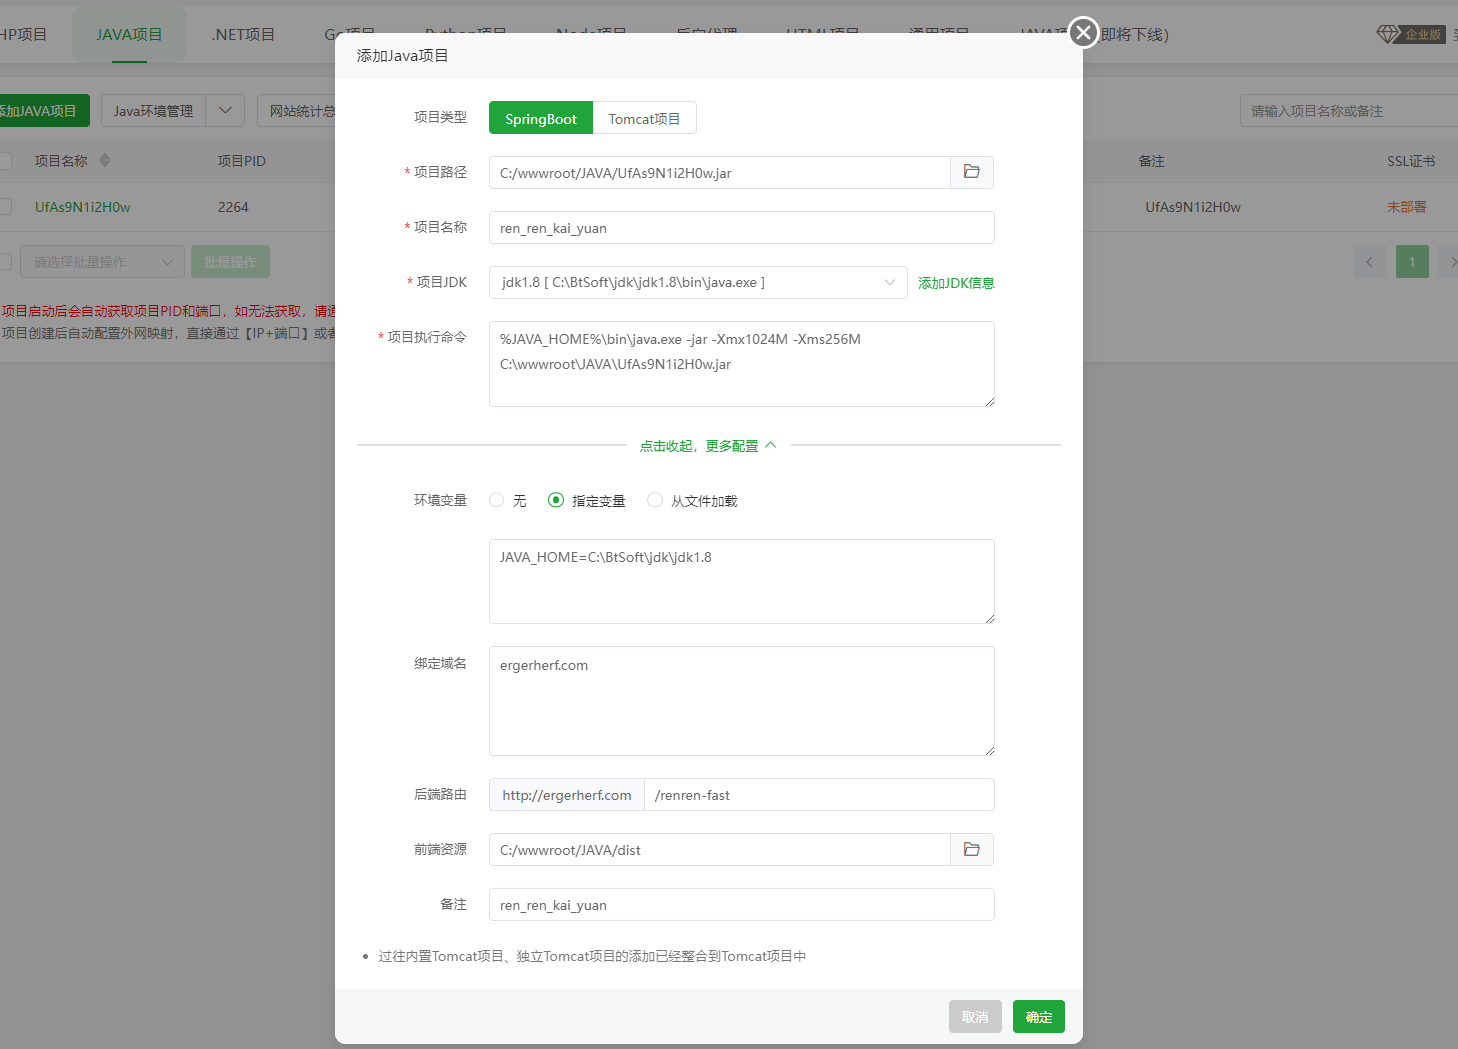Open the project JDK dropdown
The height and width of the screenshot is (1049, 1458).
point(697,283)
